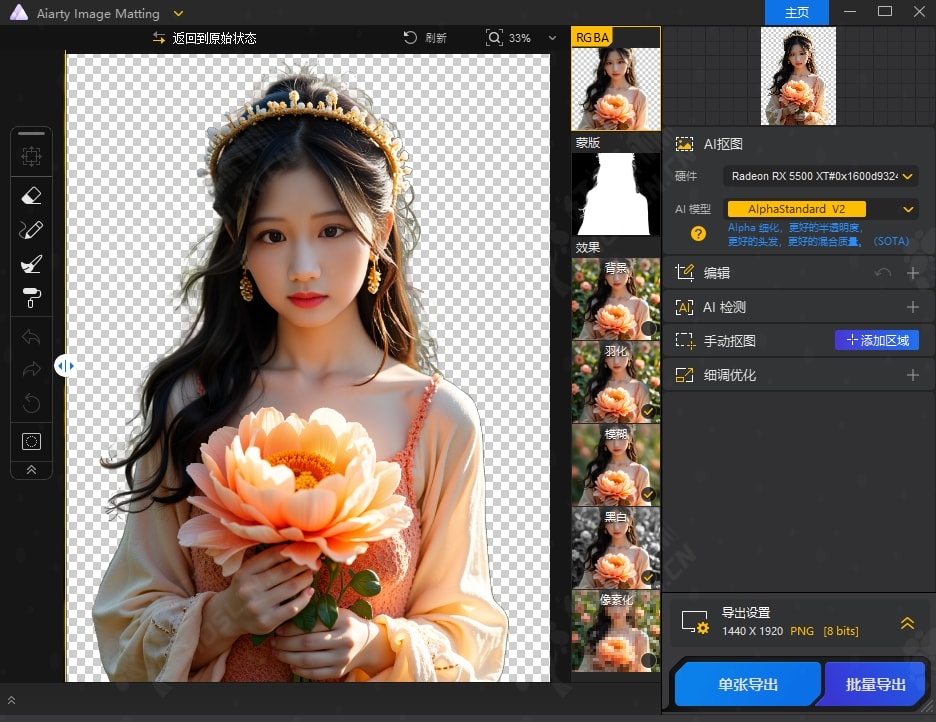
Task: Click 返回到原始状态 to restore original
Action: coord(205,38)
